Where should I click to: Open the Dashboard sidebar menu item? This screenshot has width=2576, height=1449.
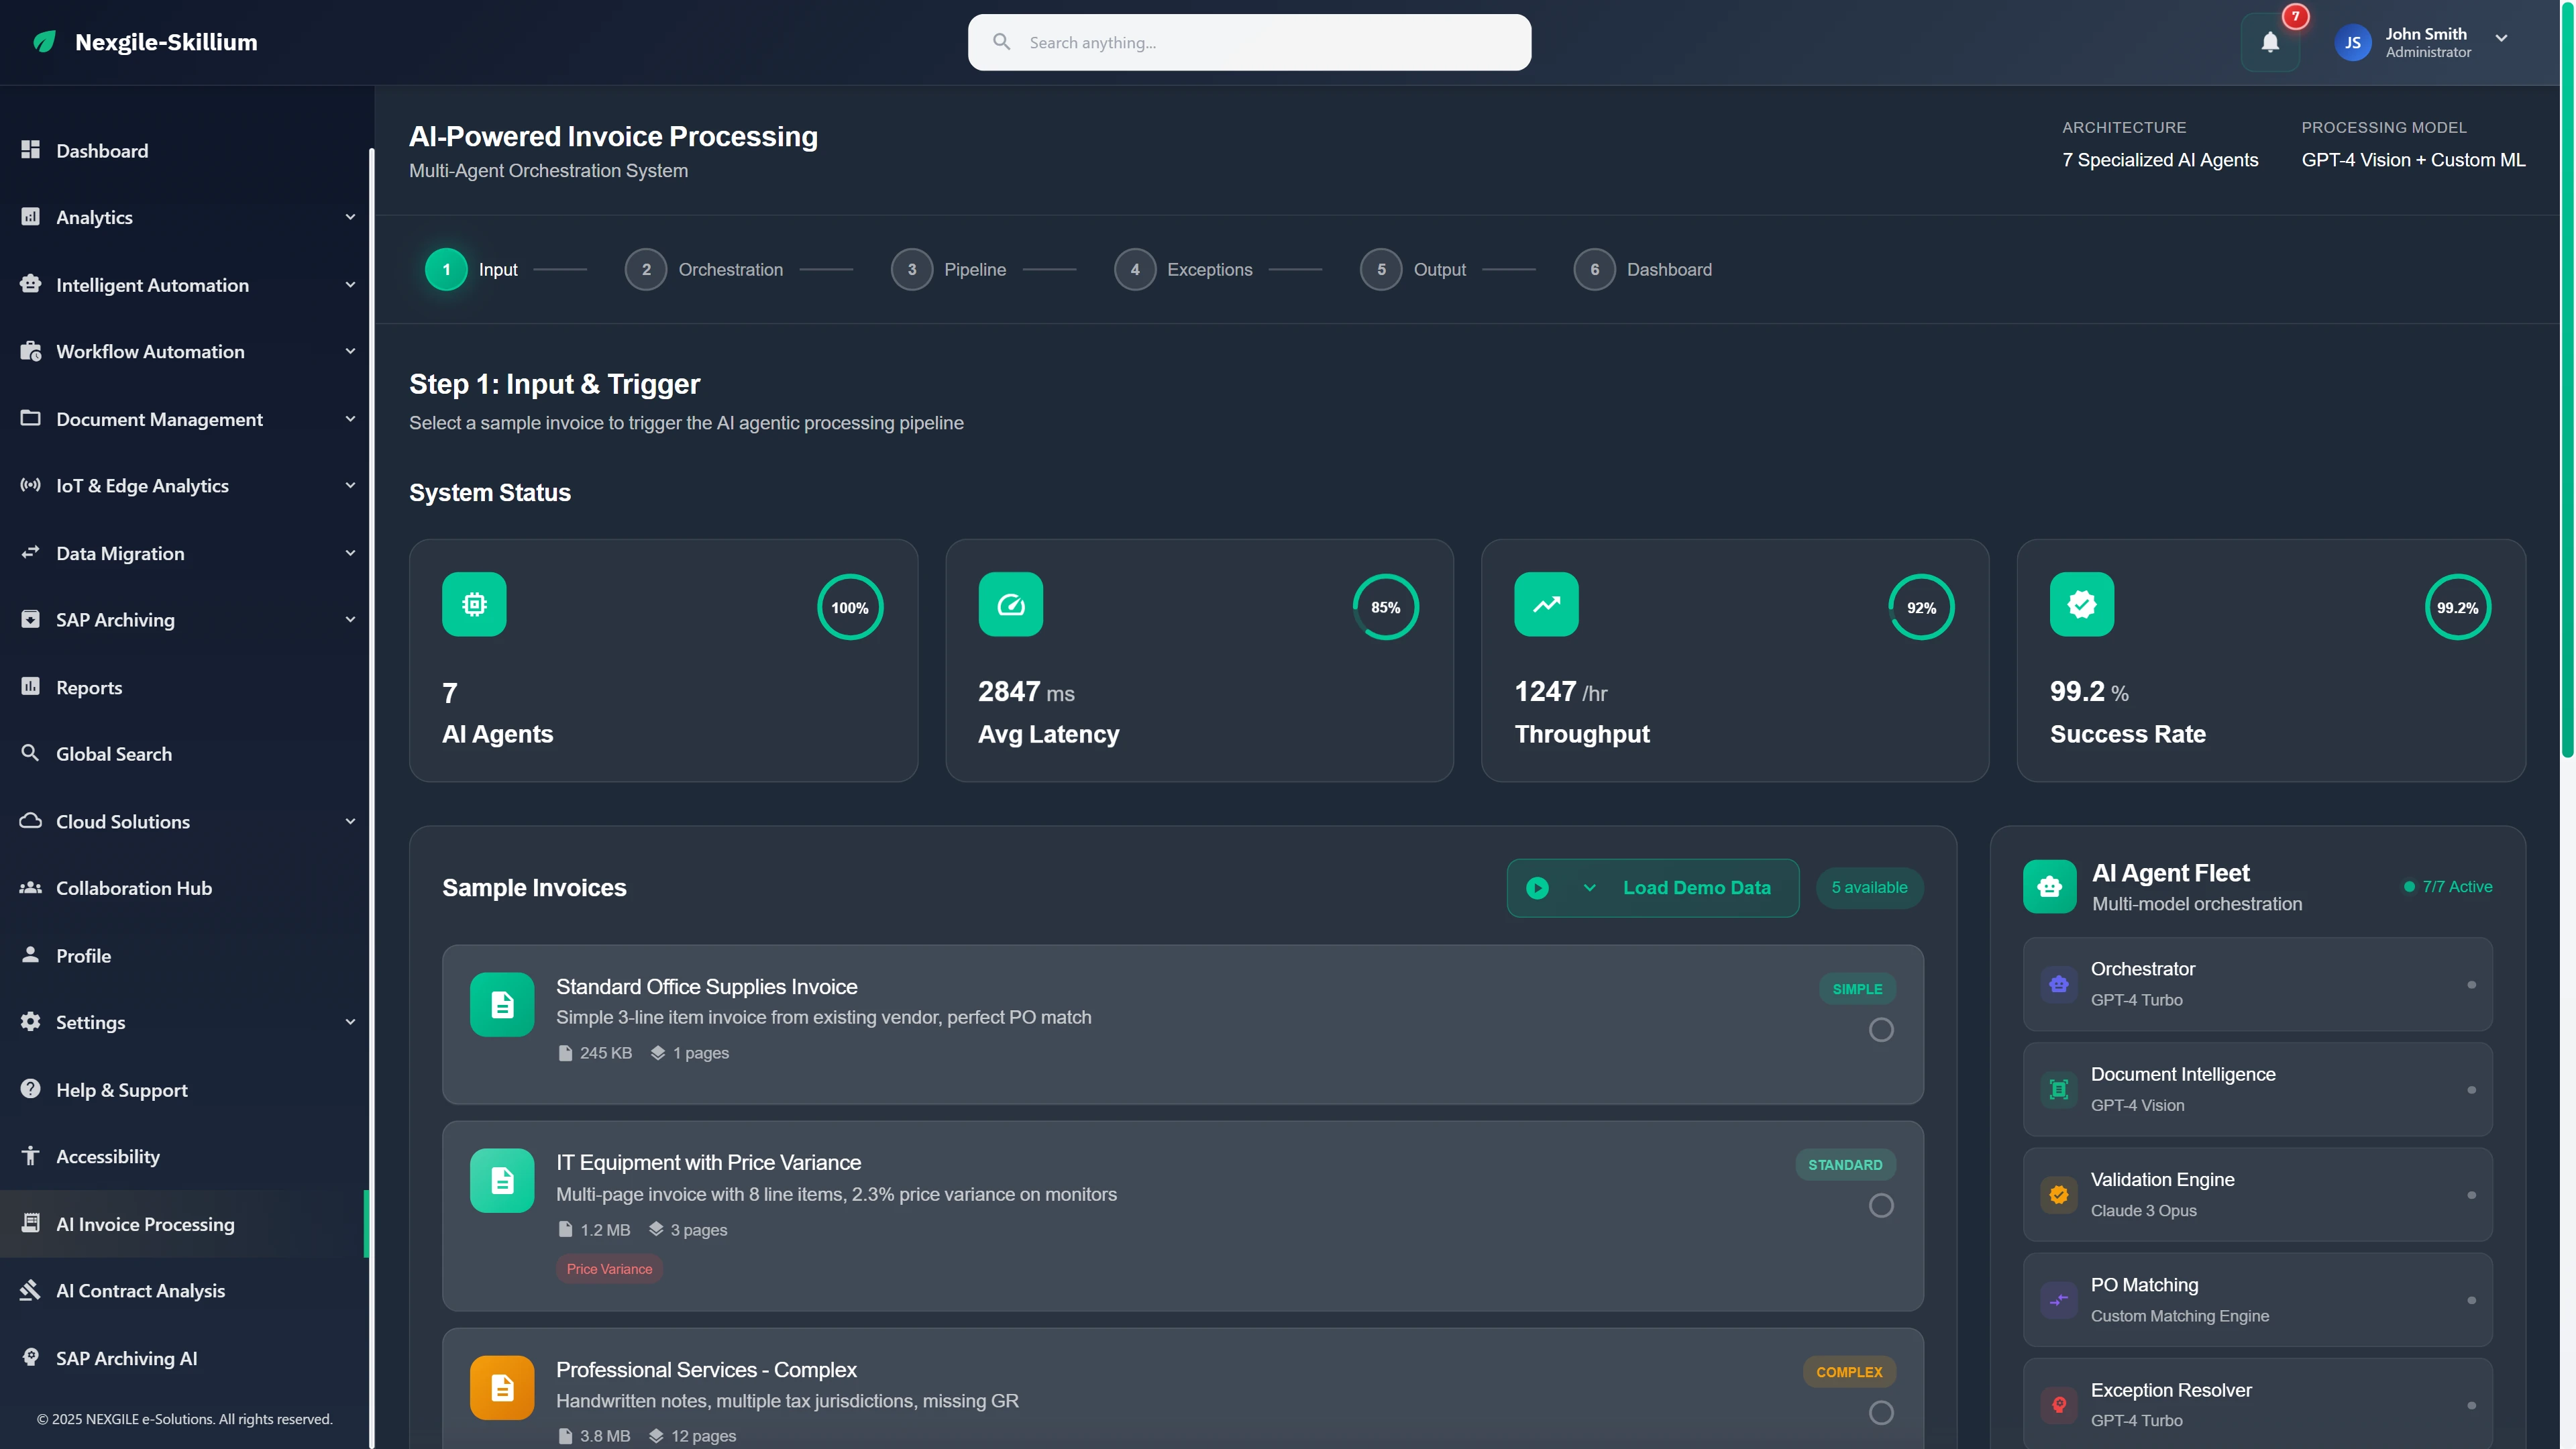(x=100, y=150)
